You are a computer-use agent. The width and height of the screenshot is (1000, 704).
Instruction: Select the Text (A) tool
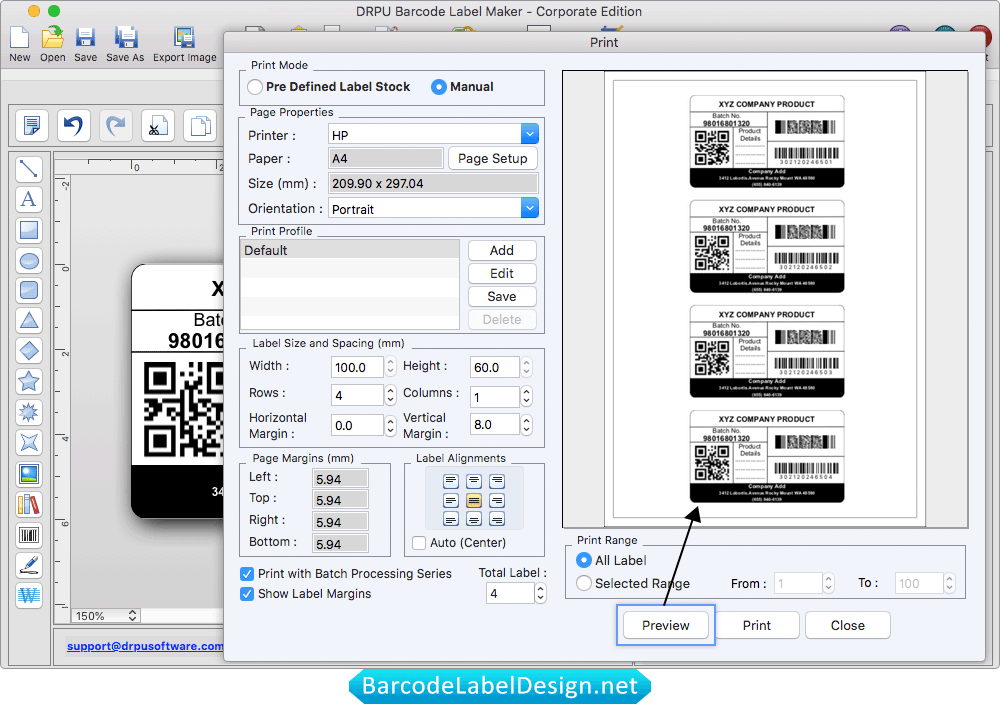tap(29, 200)
